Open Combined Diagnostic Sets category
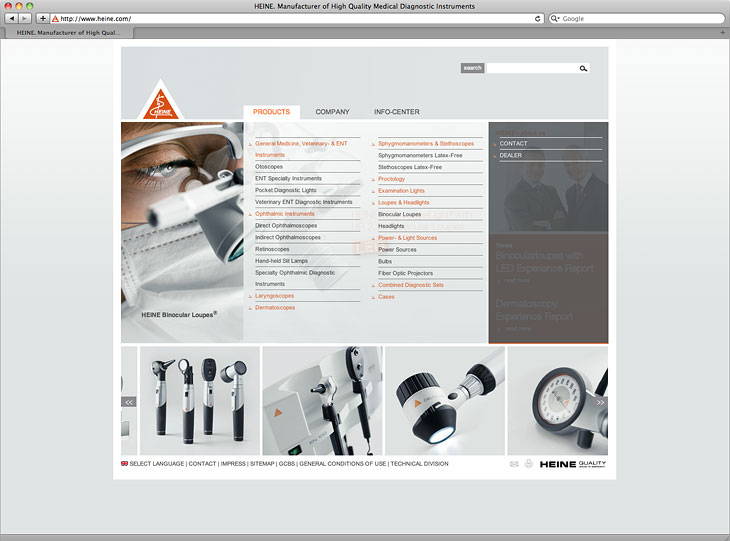The height and width of the screenshot is (541, 730). (411, 284)
